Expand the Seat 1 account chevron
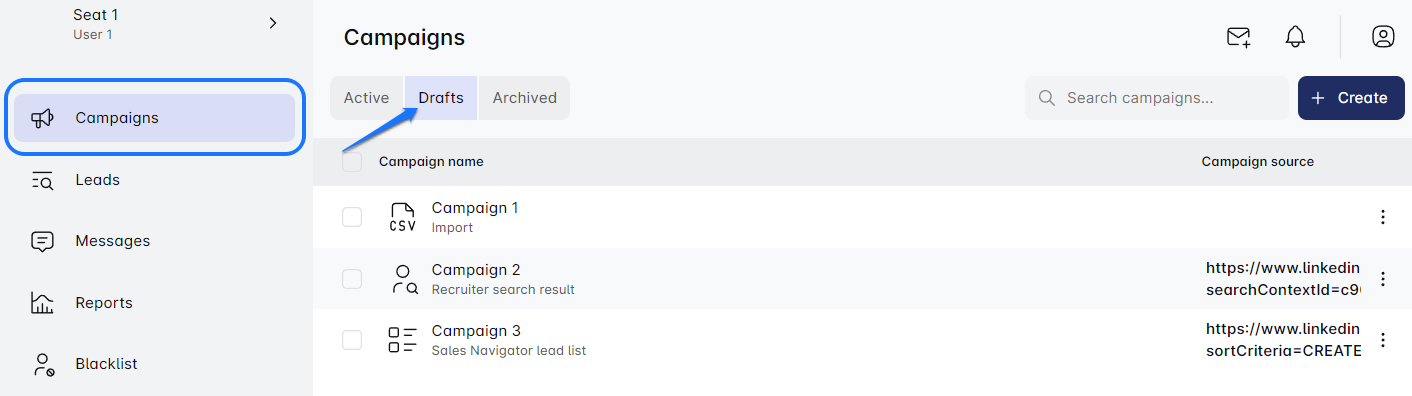The image size is (1412, 396). coord(273,23)
